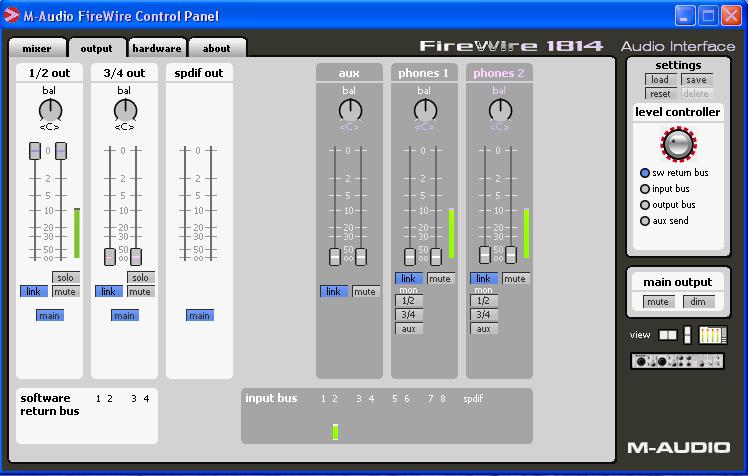Enable 1/2 monitor source for phones 2
The height and width of the screenshot is (476, 748).
click(484, 300)
